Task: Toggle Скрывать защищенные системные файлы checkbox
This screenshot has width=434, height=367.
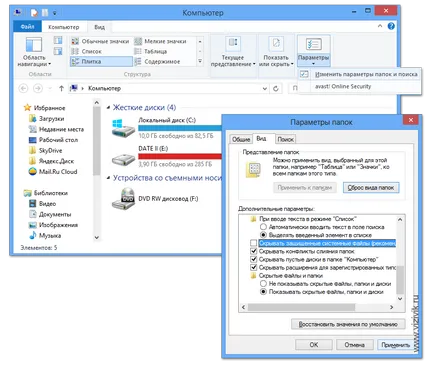Action: [x=254, y=243]
